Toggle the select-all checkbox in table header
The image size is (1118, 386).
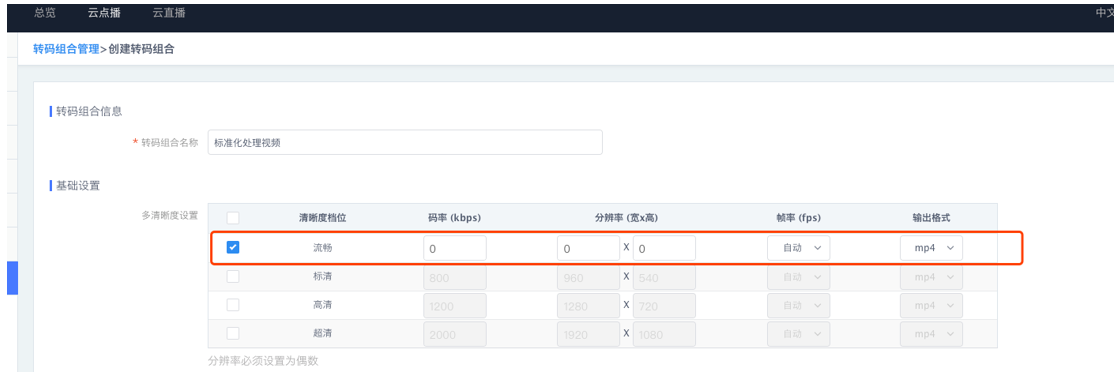click(233, 218)
